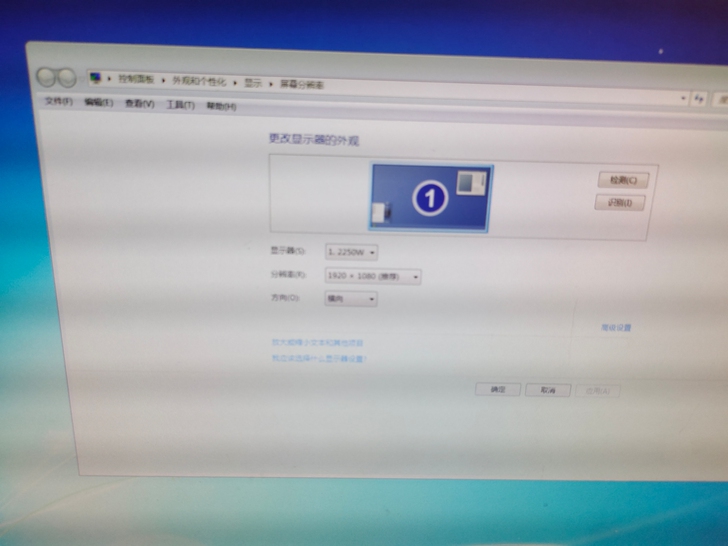The width and height of the screenshot is (728, 546).
Task: Expand arrow after 控制面板 breadcrumb
Action: pos(163,80)
